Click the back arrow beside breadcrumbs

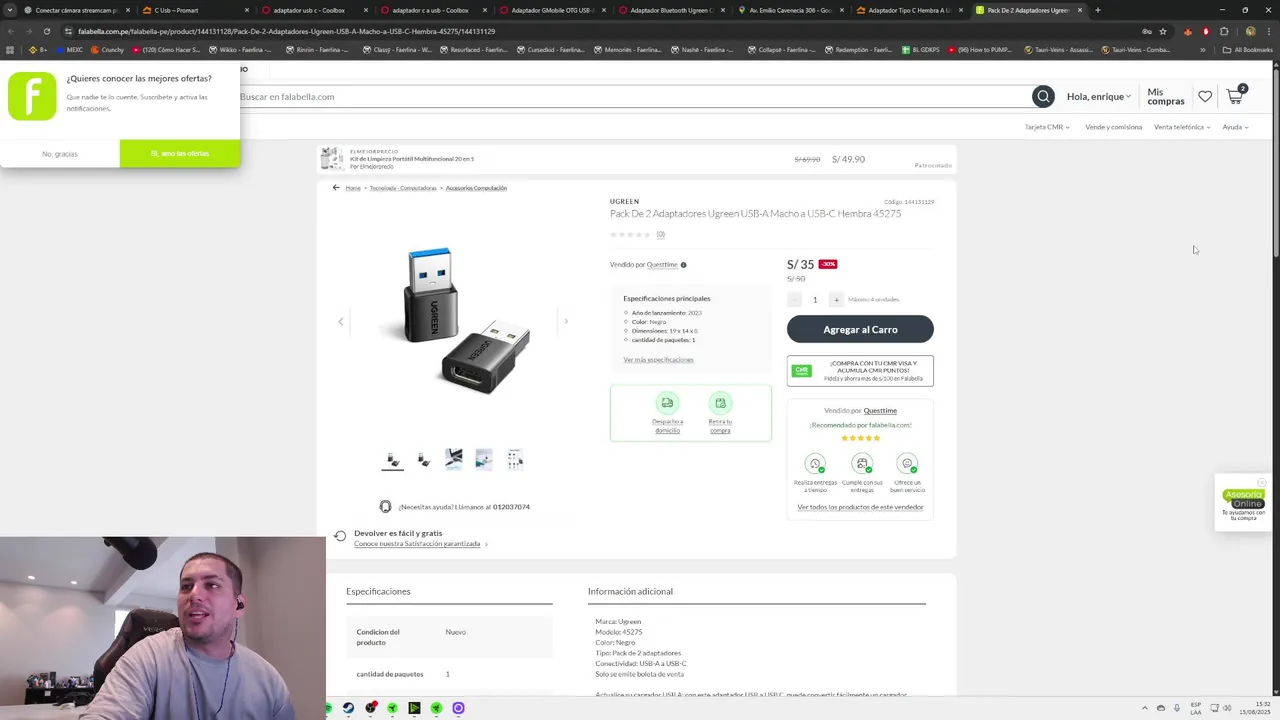click(x=336, y=188)
